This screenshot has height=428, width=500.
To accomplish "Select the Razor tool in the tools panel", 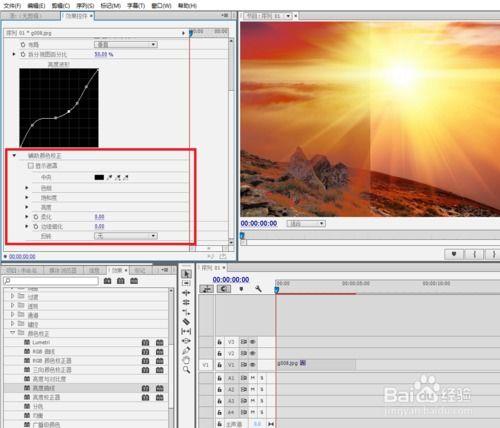I will point(186,322).
